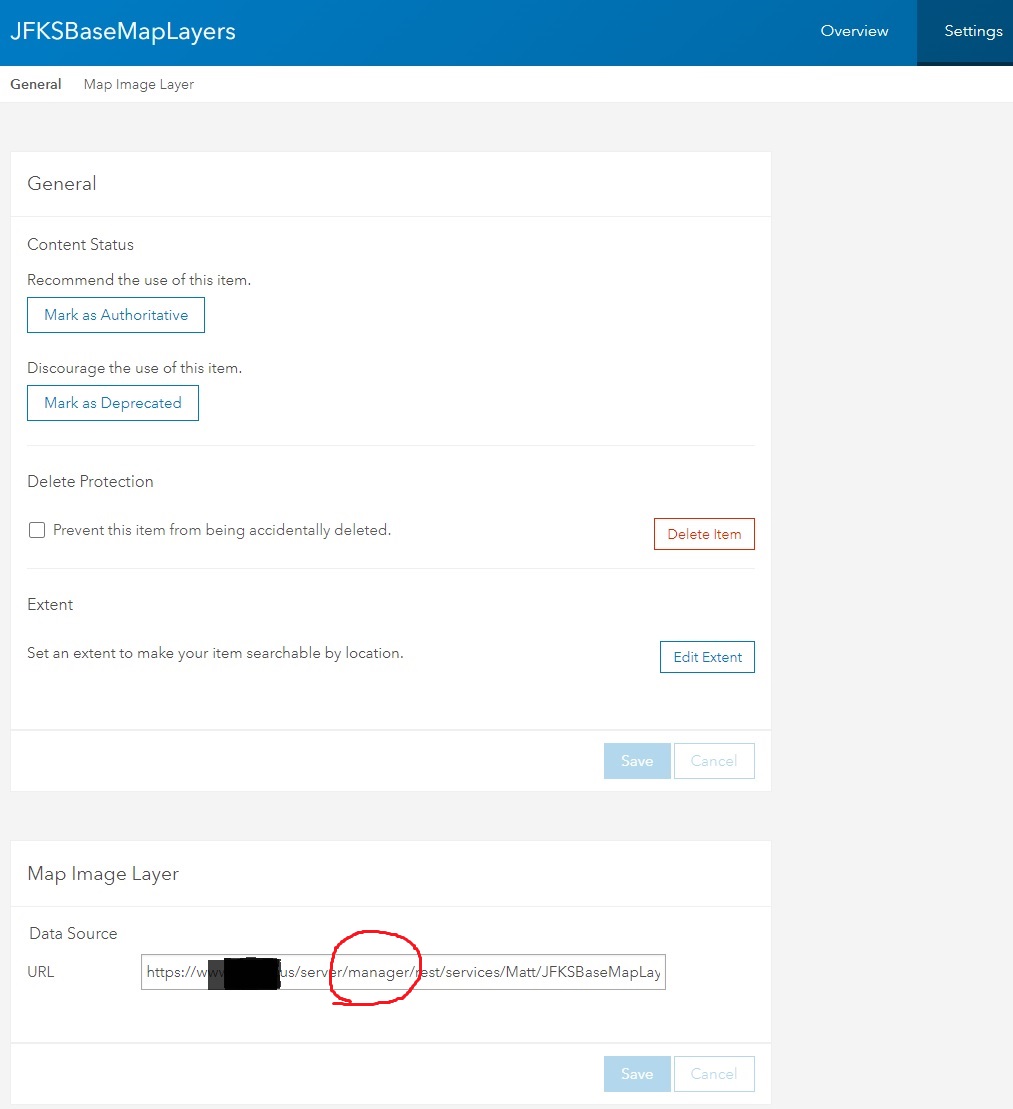This screenshot has width=1013, height=1109.
Task: Open the Map Image Layer section
Action: click(x=138, y=84)
